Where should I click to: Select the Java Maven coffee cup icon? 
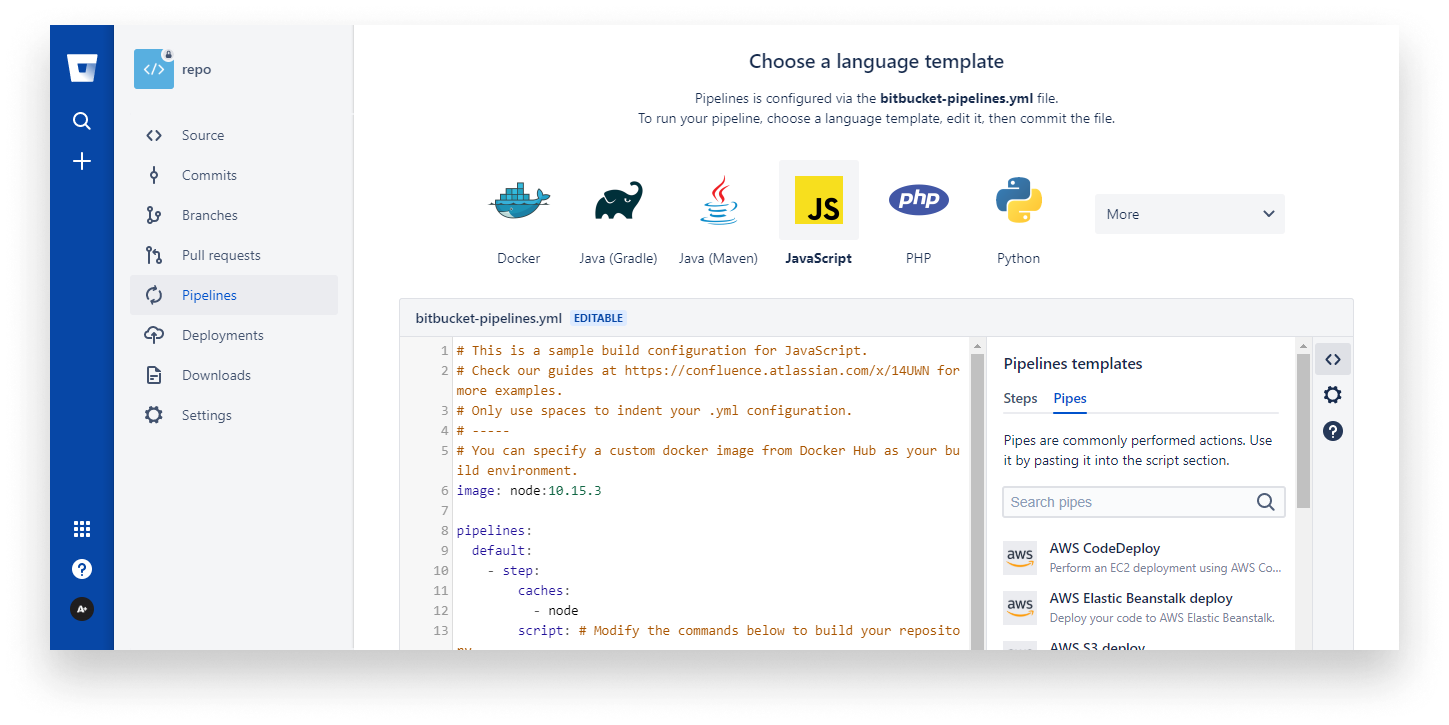pos(718,201)
